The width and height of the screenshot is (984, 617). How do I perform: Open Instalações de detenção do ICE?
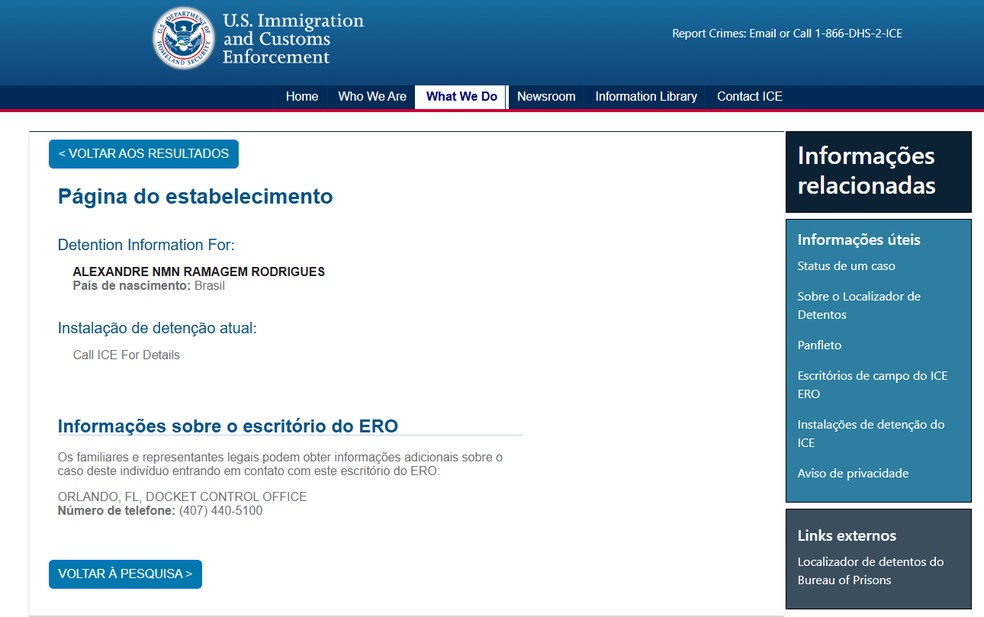click(870, 433)
